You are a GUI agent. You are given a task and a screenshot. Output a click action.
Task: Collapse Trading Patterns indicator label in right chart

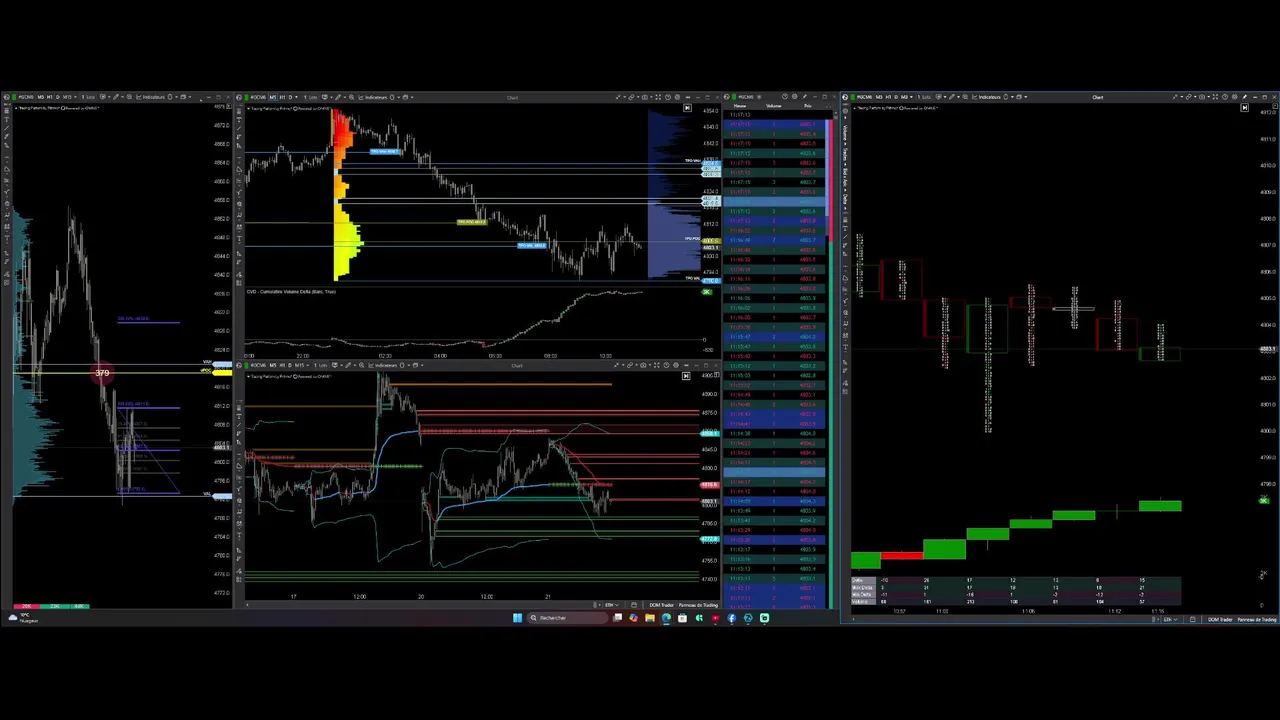pyautogui.click(x=855, y=107)
